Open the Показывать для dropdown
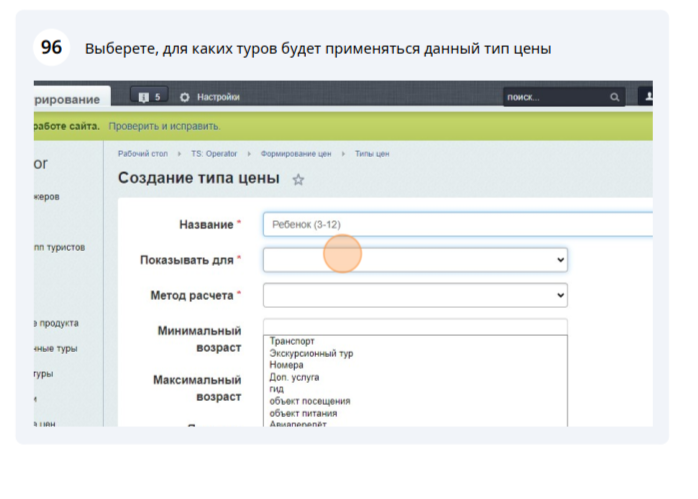Screen dimensions: 698x499 click(415, 260)
